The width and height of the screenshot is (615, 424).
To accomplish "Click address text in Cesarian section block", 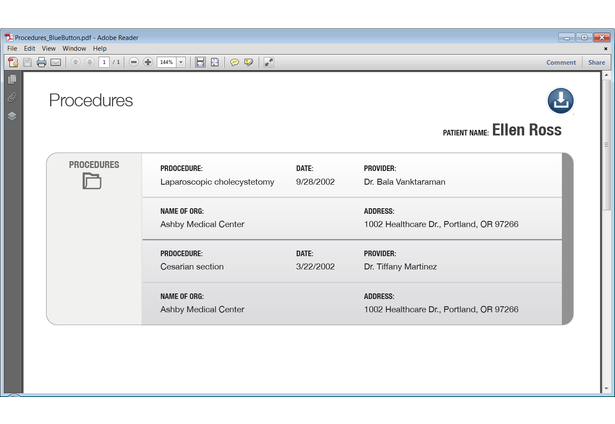I will (x=441, y=309).
